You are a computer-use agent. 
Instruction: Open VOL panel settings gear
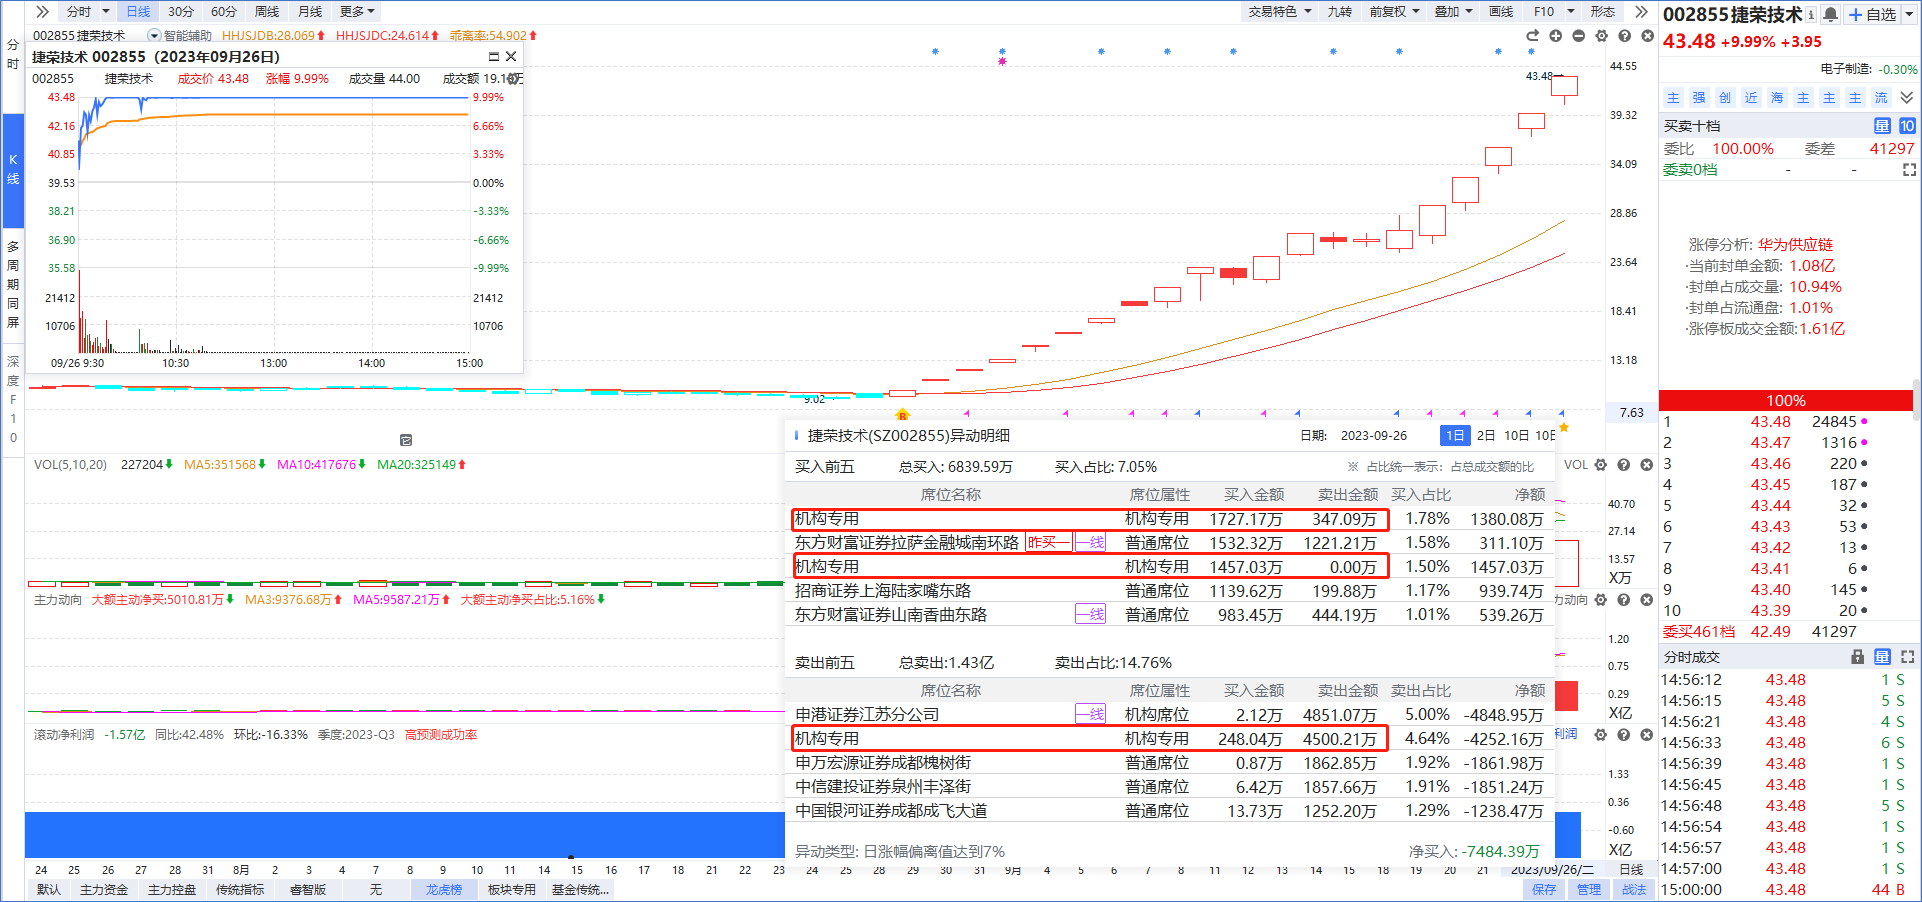coord(1601,465)
